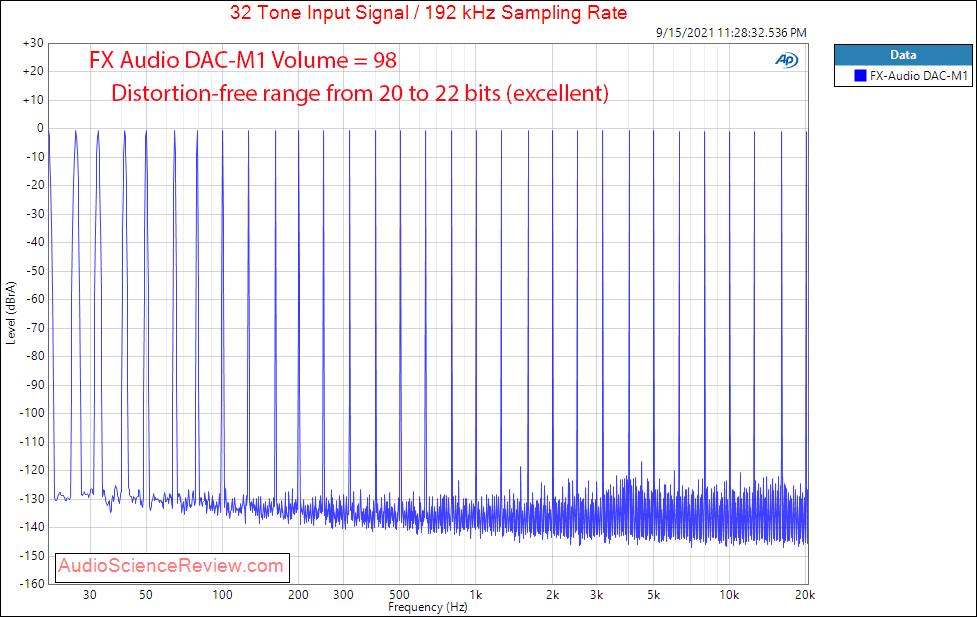Click the 'FX Audio DAC-M1 Volume = 98' annotation

(243, 60)
